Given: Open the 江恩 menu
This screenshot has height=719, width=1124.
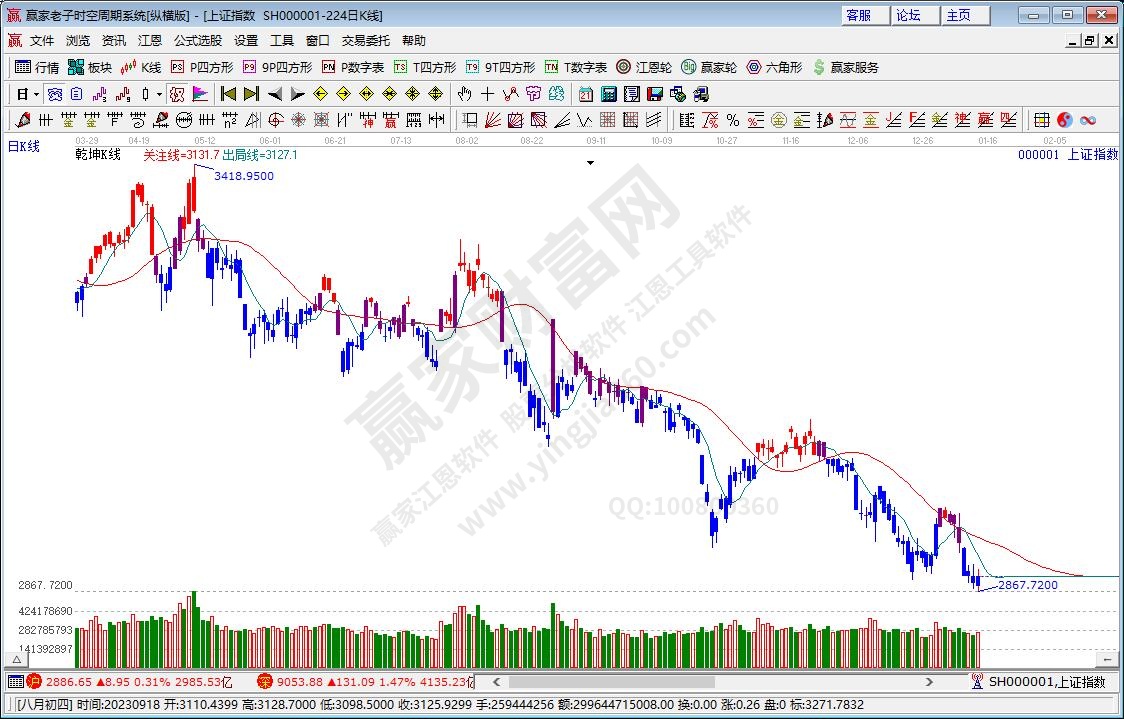Looking at the screenshot, I should 149,41.
